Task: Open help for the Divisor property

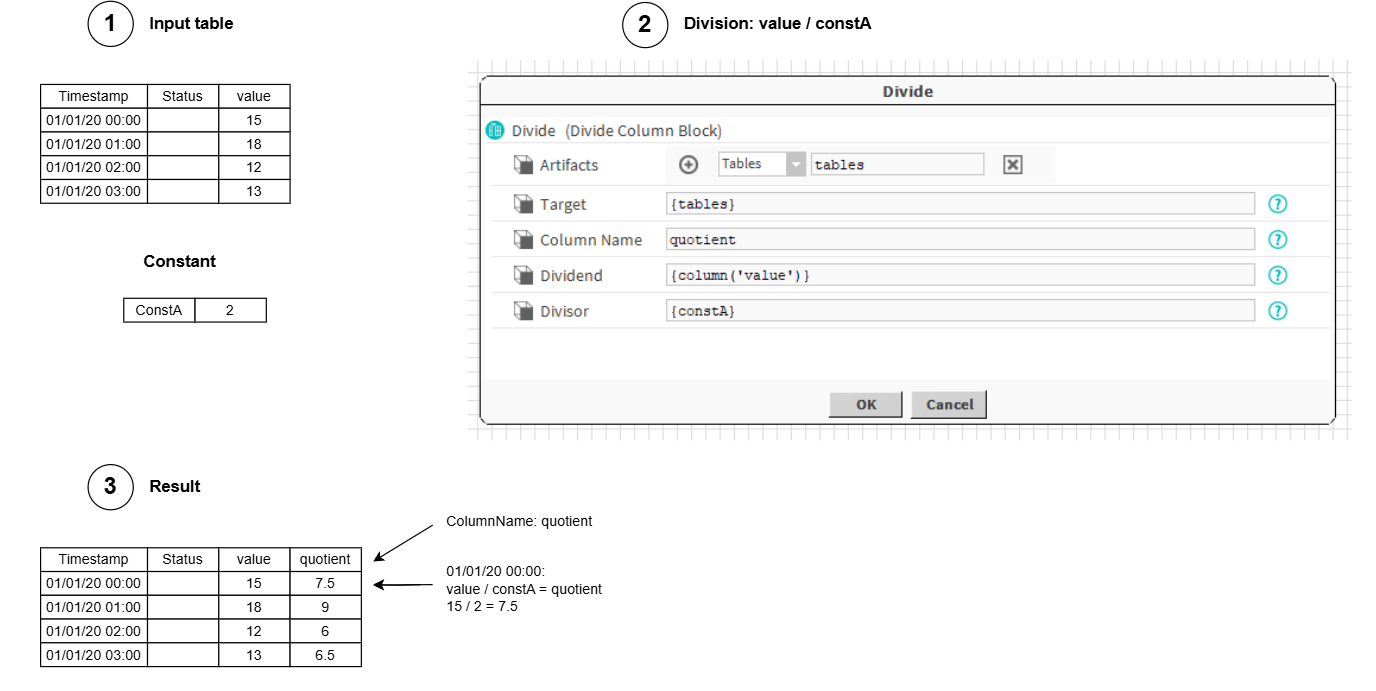Action: [x=1277, y=311]
